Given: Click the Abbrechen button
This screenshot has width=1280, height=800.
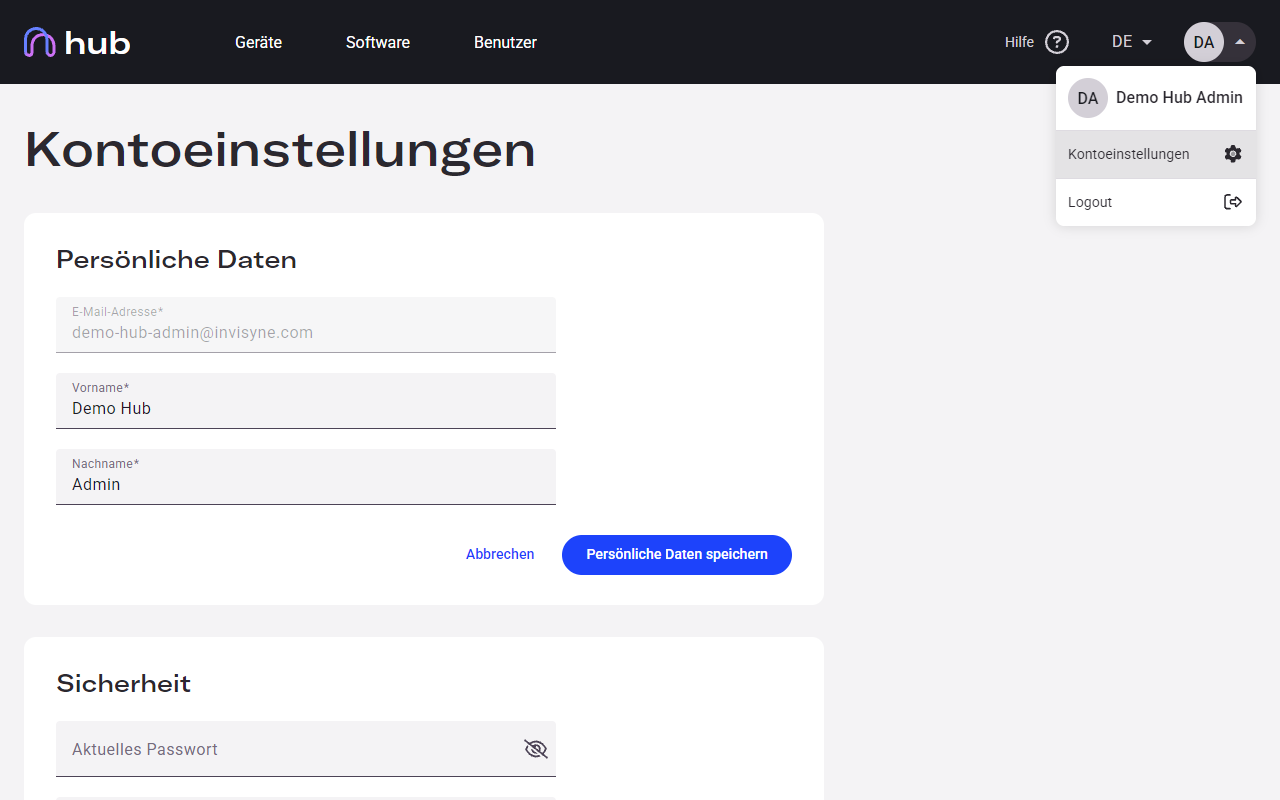Looking at the screenshot, I should (500, 554).
